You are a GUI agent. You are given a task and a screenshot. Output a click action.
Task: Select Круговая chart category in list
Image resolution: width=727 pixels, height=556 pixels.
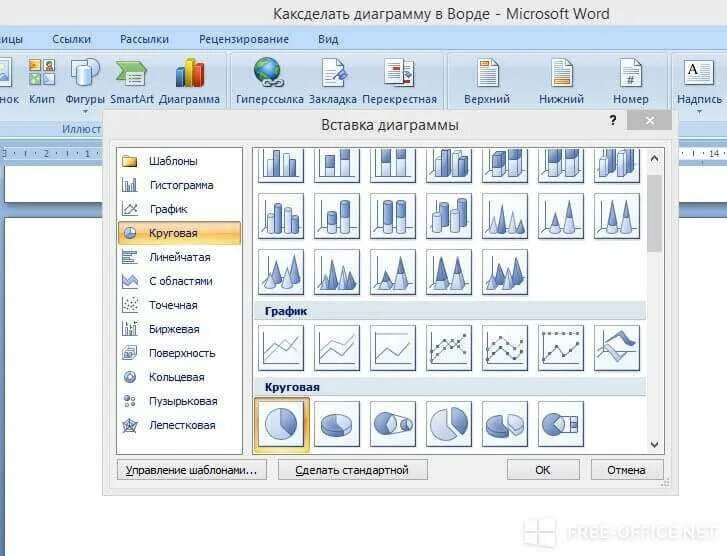pyautogui.click(x=179, y=233)
